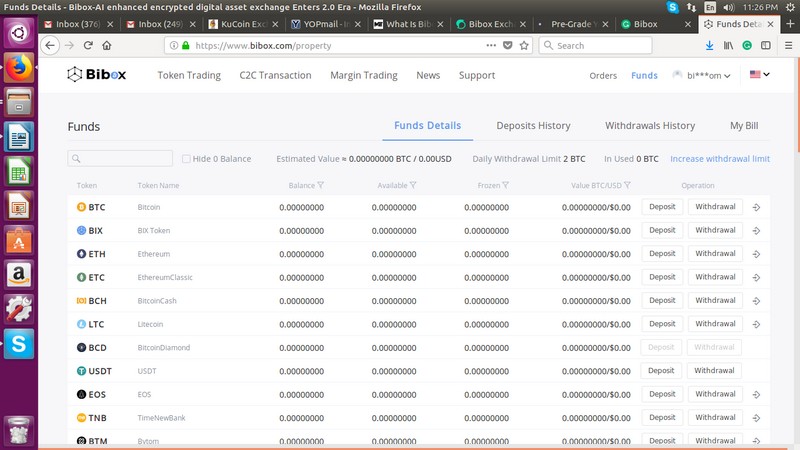Screen dimensions: 800x450
Task: Save page to Pocket icon
Action: (508, 45)
